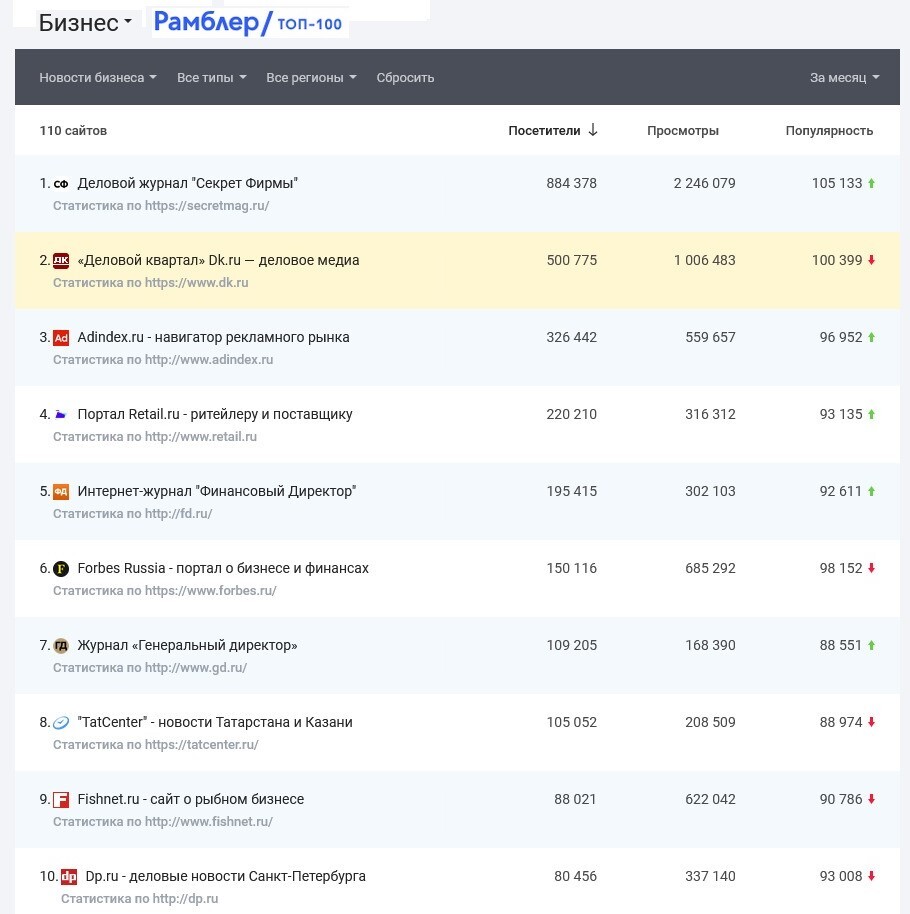This screenshot has width=910, height=914.
Task: Click the TatCenter favicon icon
Action: pyautogui.click(x=61, y=723)
